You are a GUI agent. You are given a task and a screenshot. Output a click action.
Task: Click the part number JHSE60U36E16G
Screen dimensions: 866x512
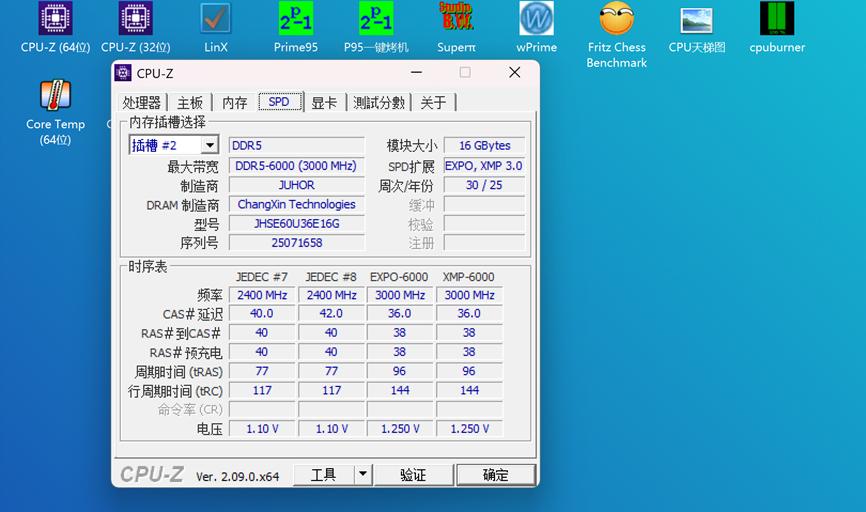(297, 224)
